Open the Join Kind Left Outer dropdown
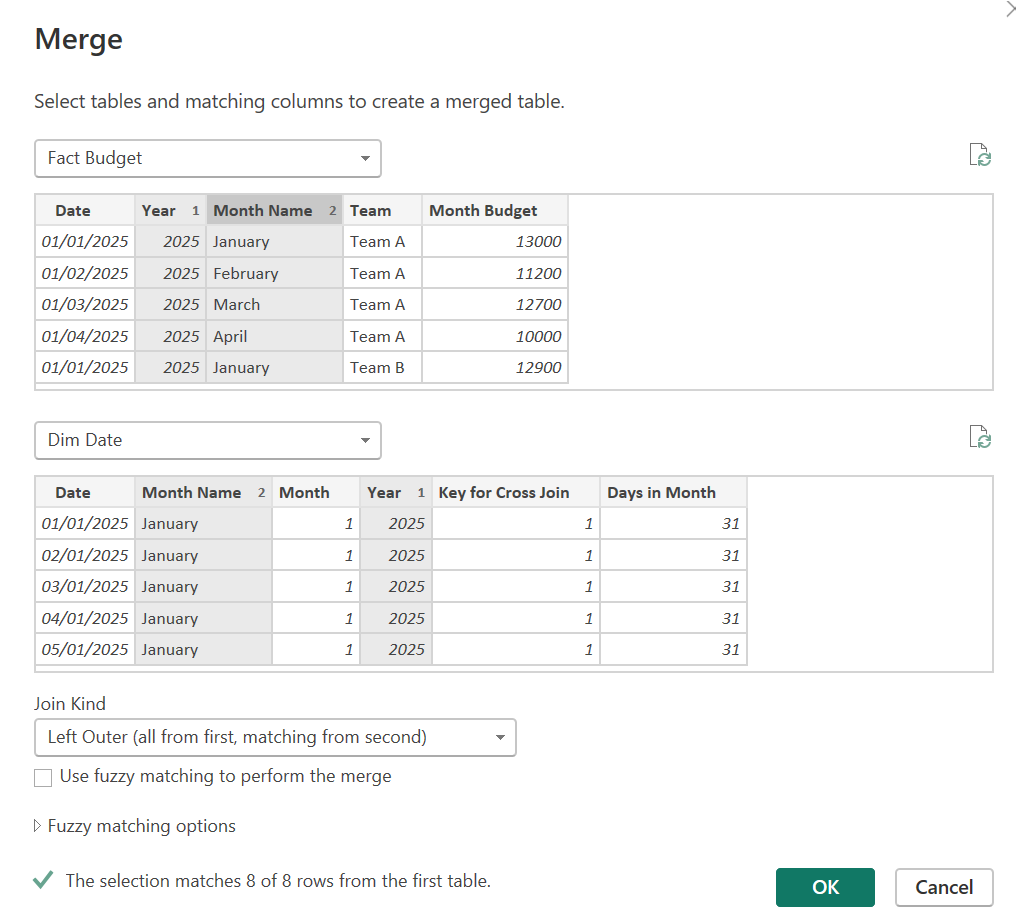The height and width of the screenshot is (922, 1016). (275, 737)
